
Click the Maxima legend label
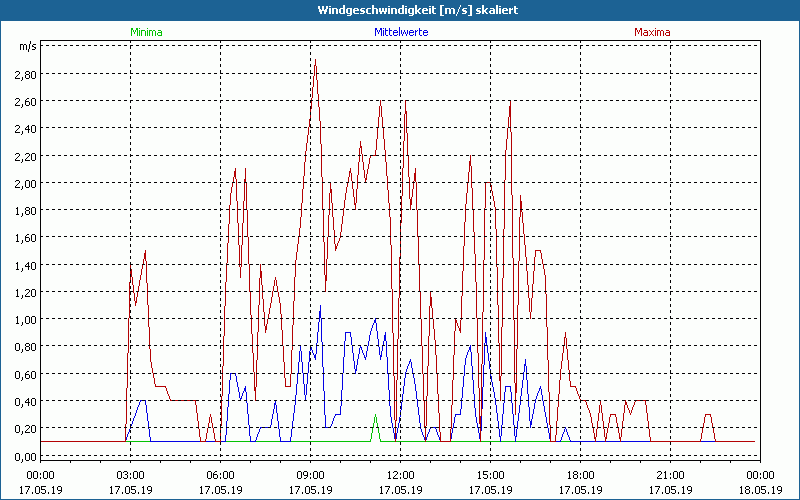tap(652, 32)
